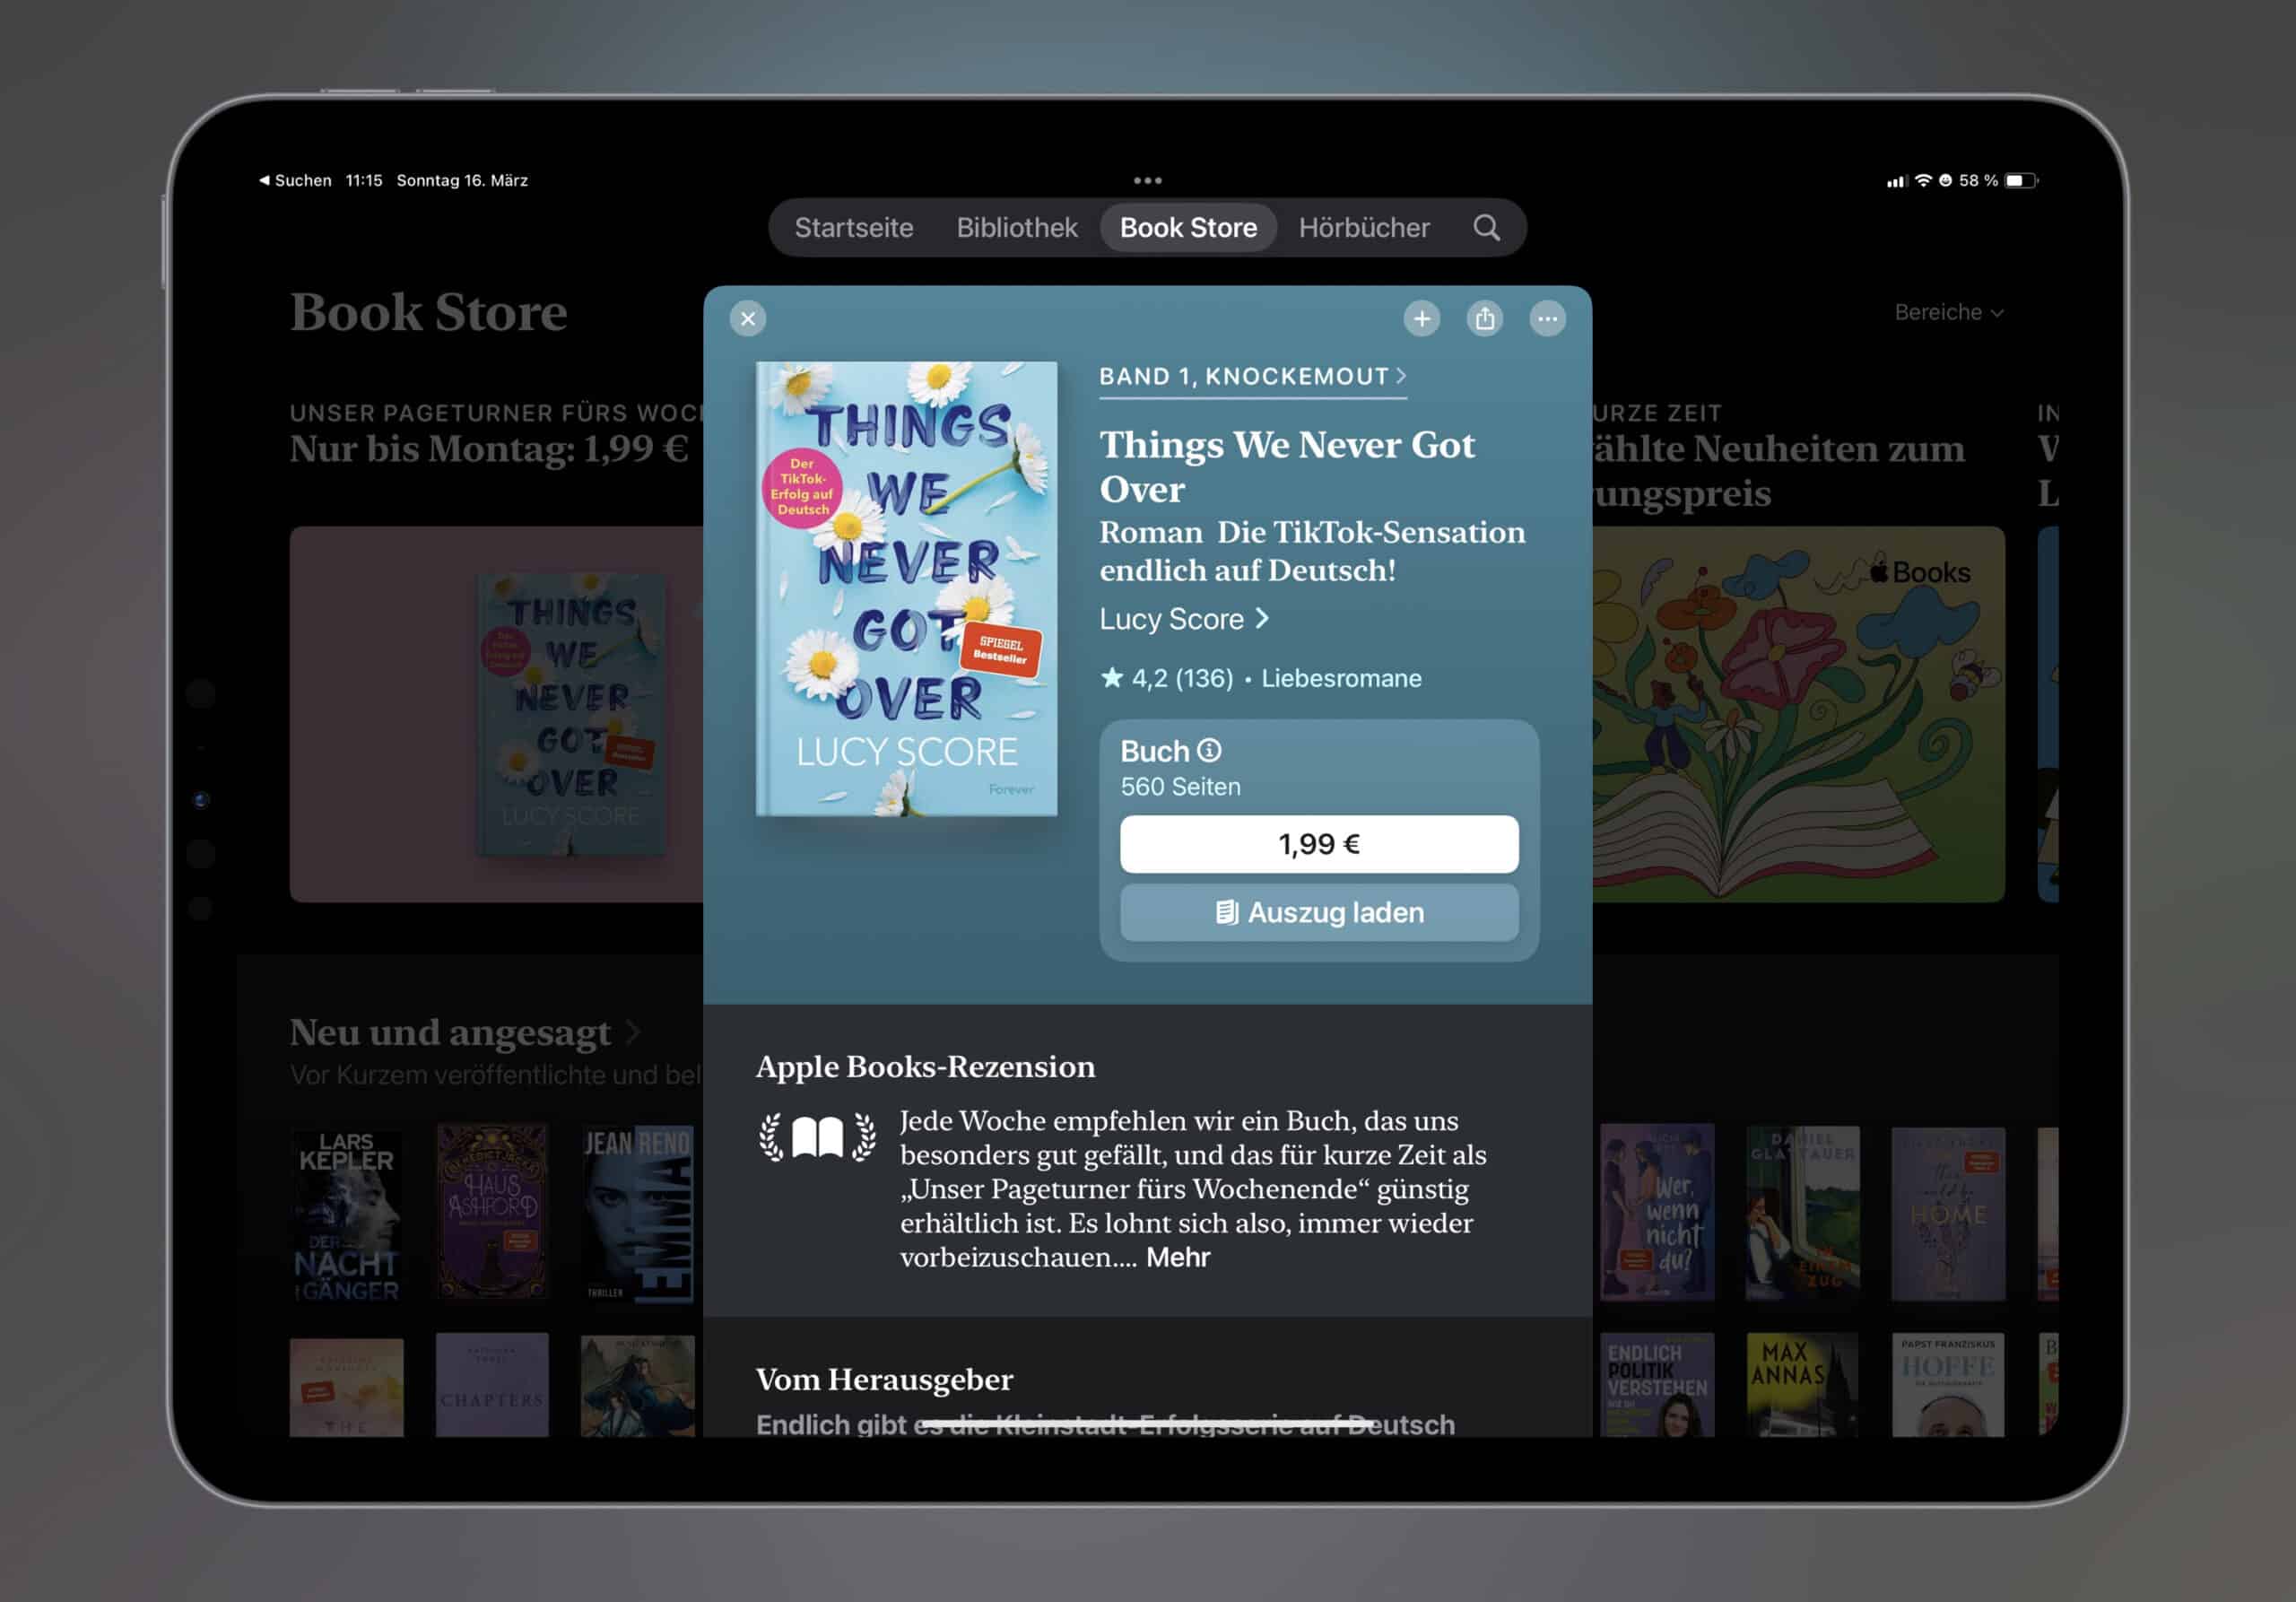Open the Chapters book cover
The height and width of the screenshot is (1602, 2296).
(x=492, y=1385)
